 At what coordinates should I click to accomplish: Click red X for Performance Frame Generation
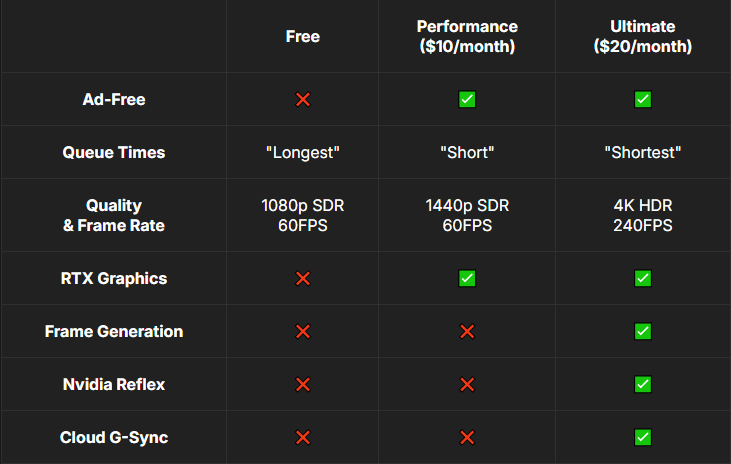click(467, 332)
